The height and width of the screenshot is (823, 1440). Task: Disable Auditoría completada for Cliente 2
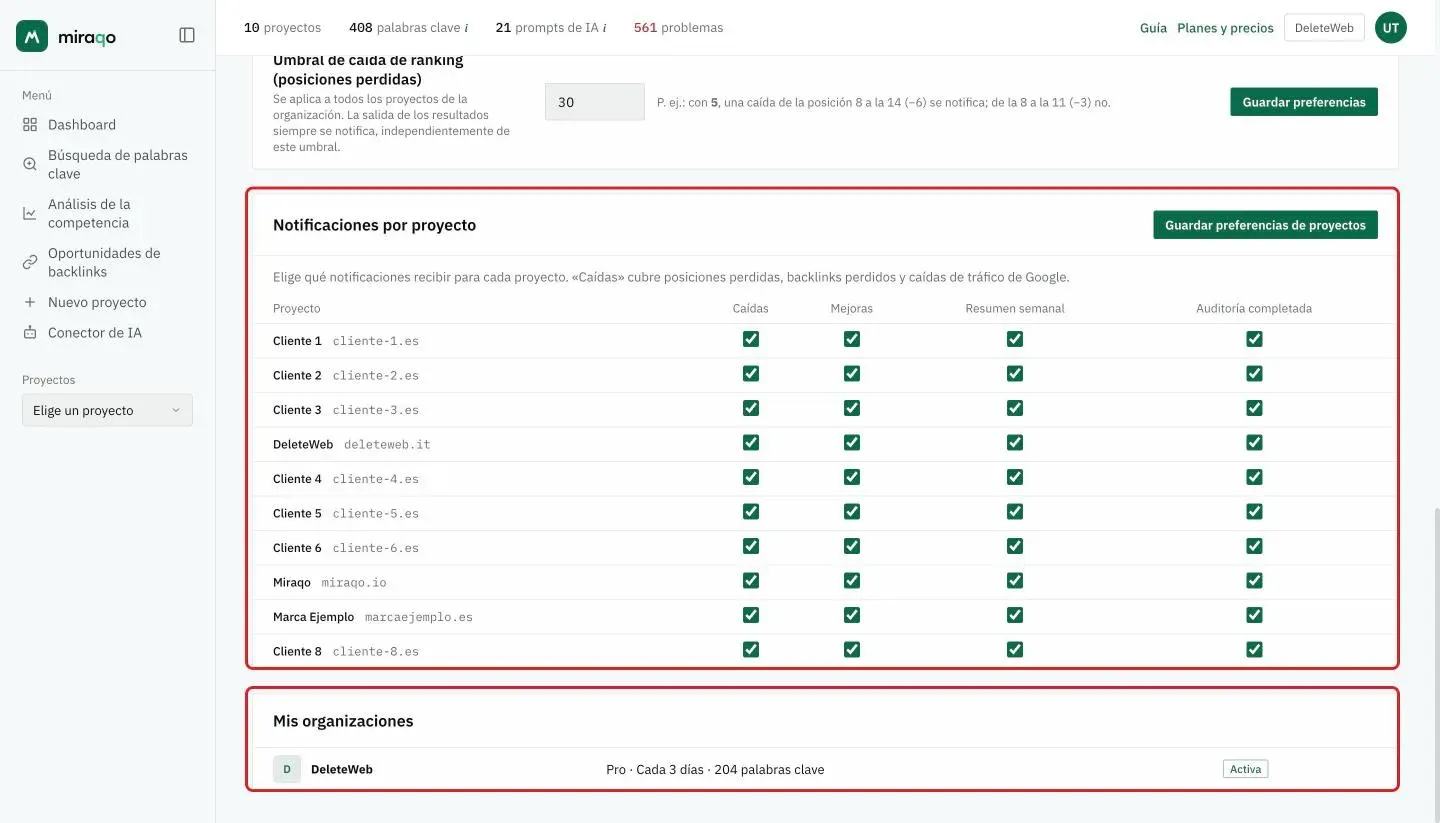point(1254,373)
